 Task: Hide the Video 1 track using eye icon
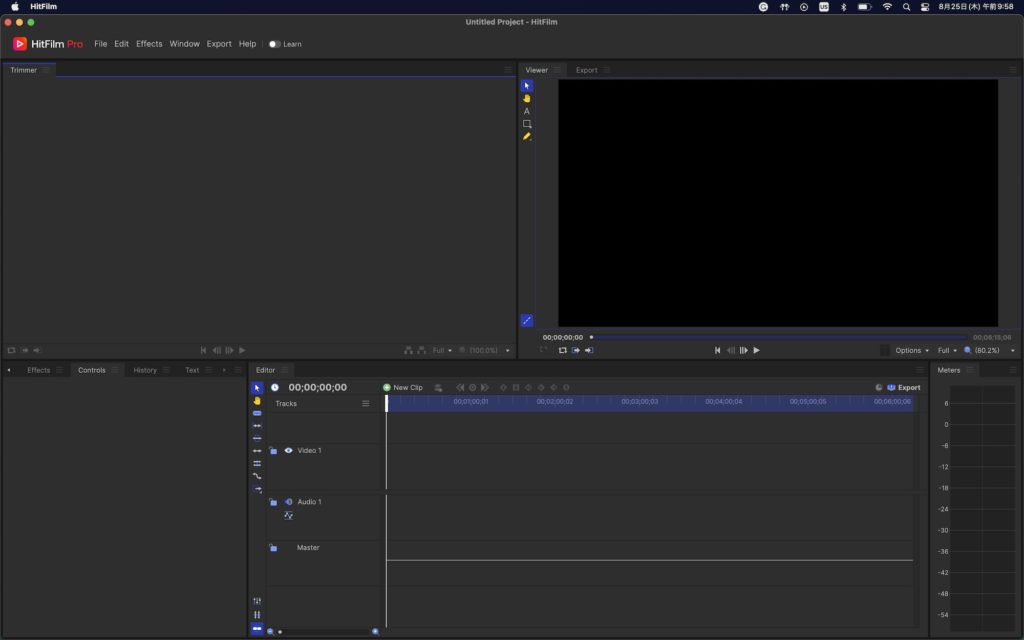(288, 451)
